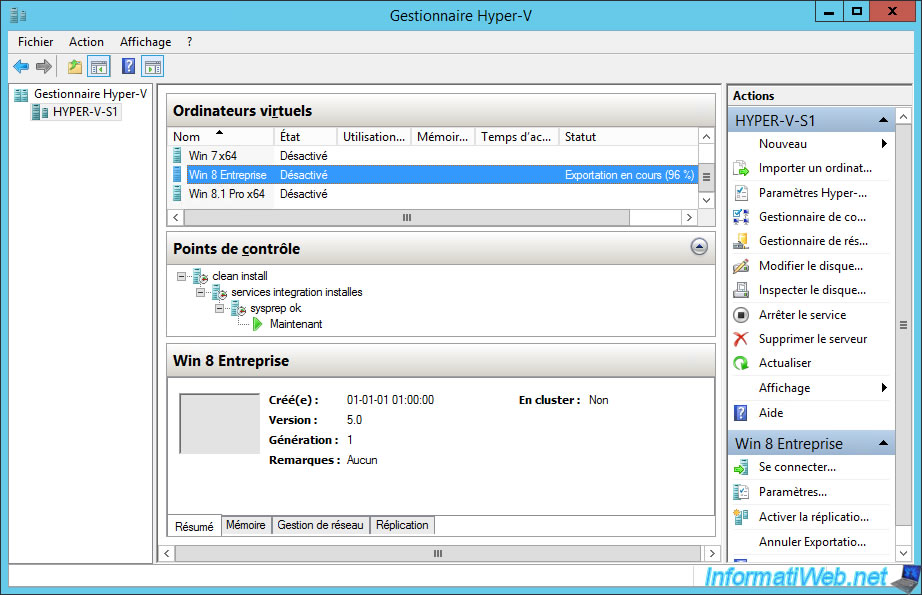Screen dimensions: 922x595
Task: Sort by the Statut column header
Action: pyautogui.click(x=627, y=136)
